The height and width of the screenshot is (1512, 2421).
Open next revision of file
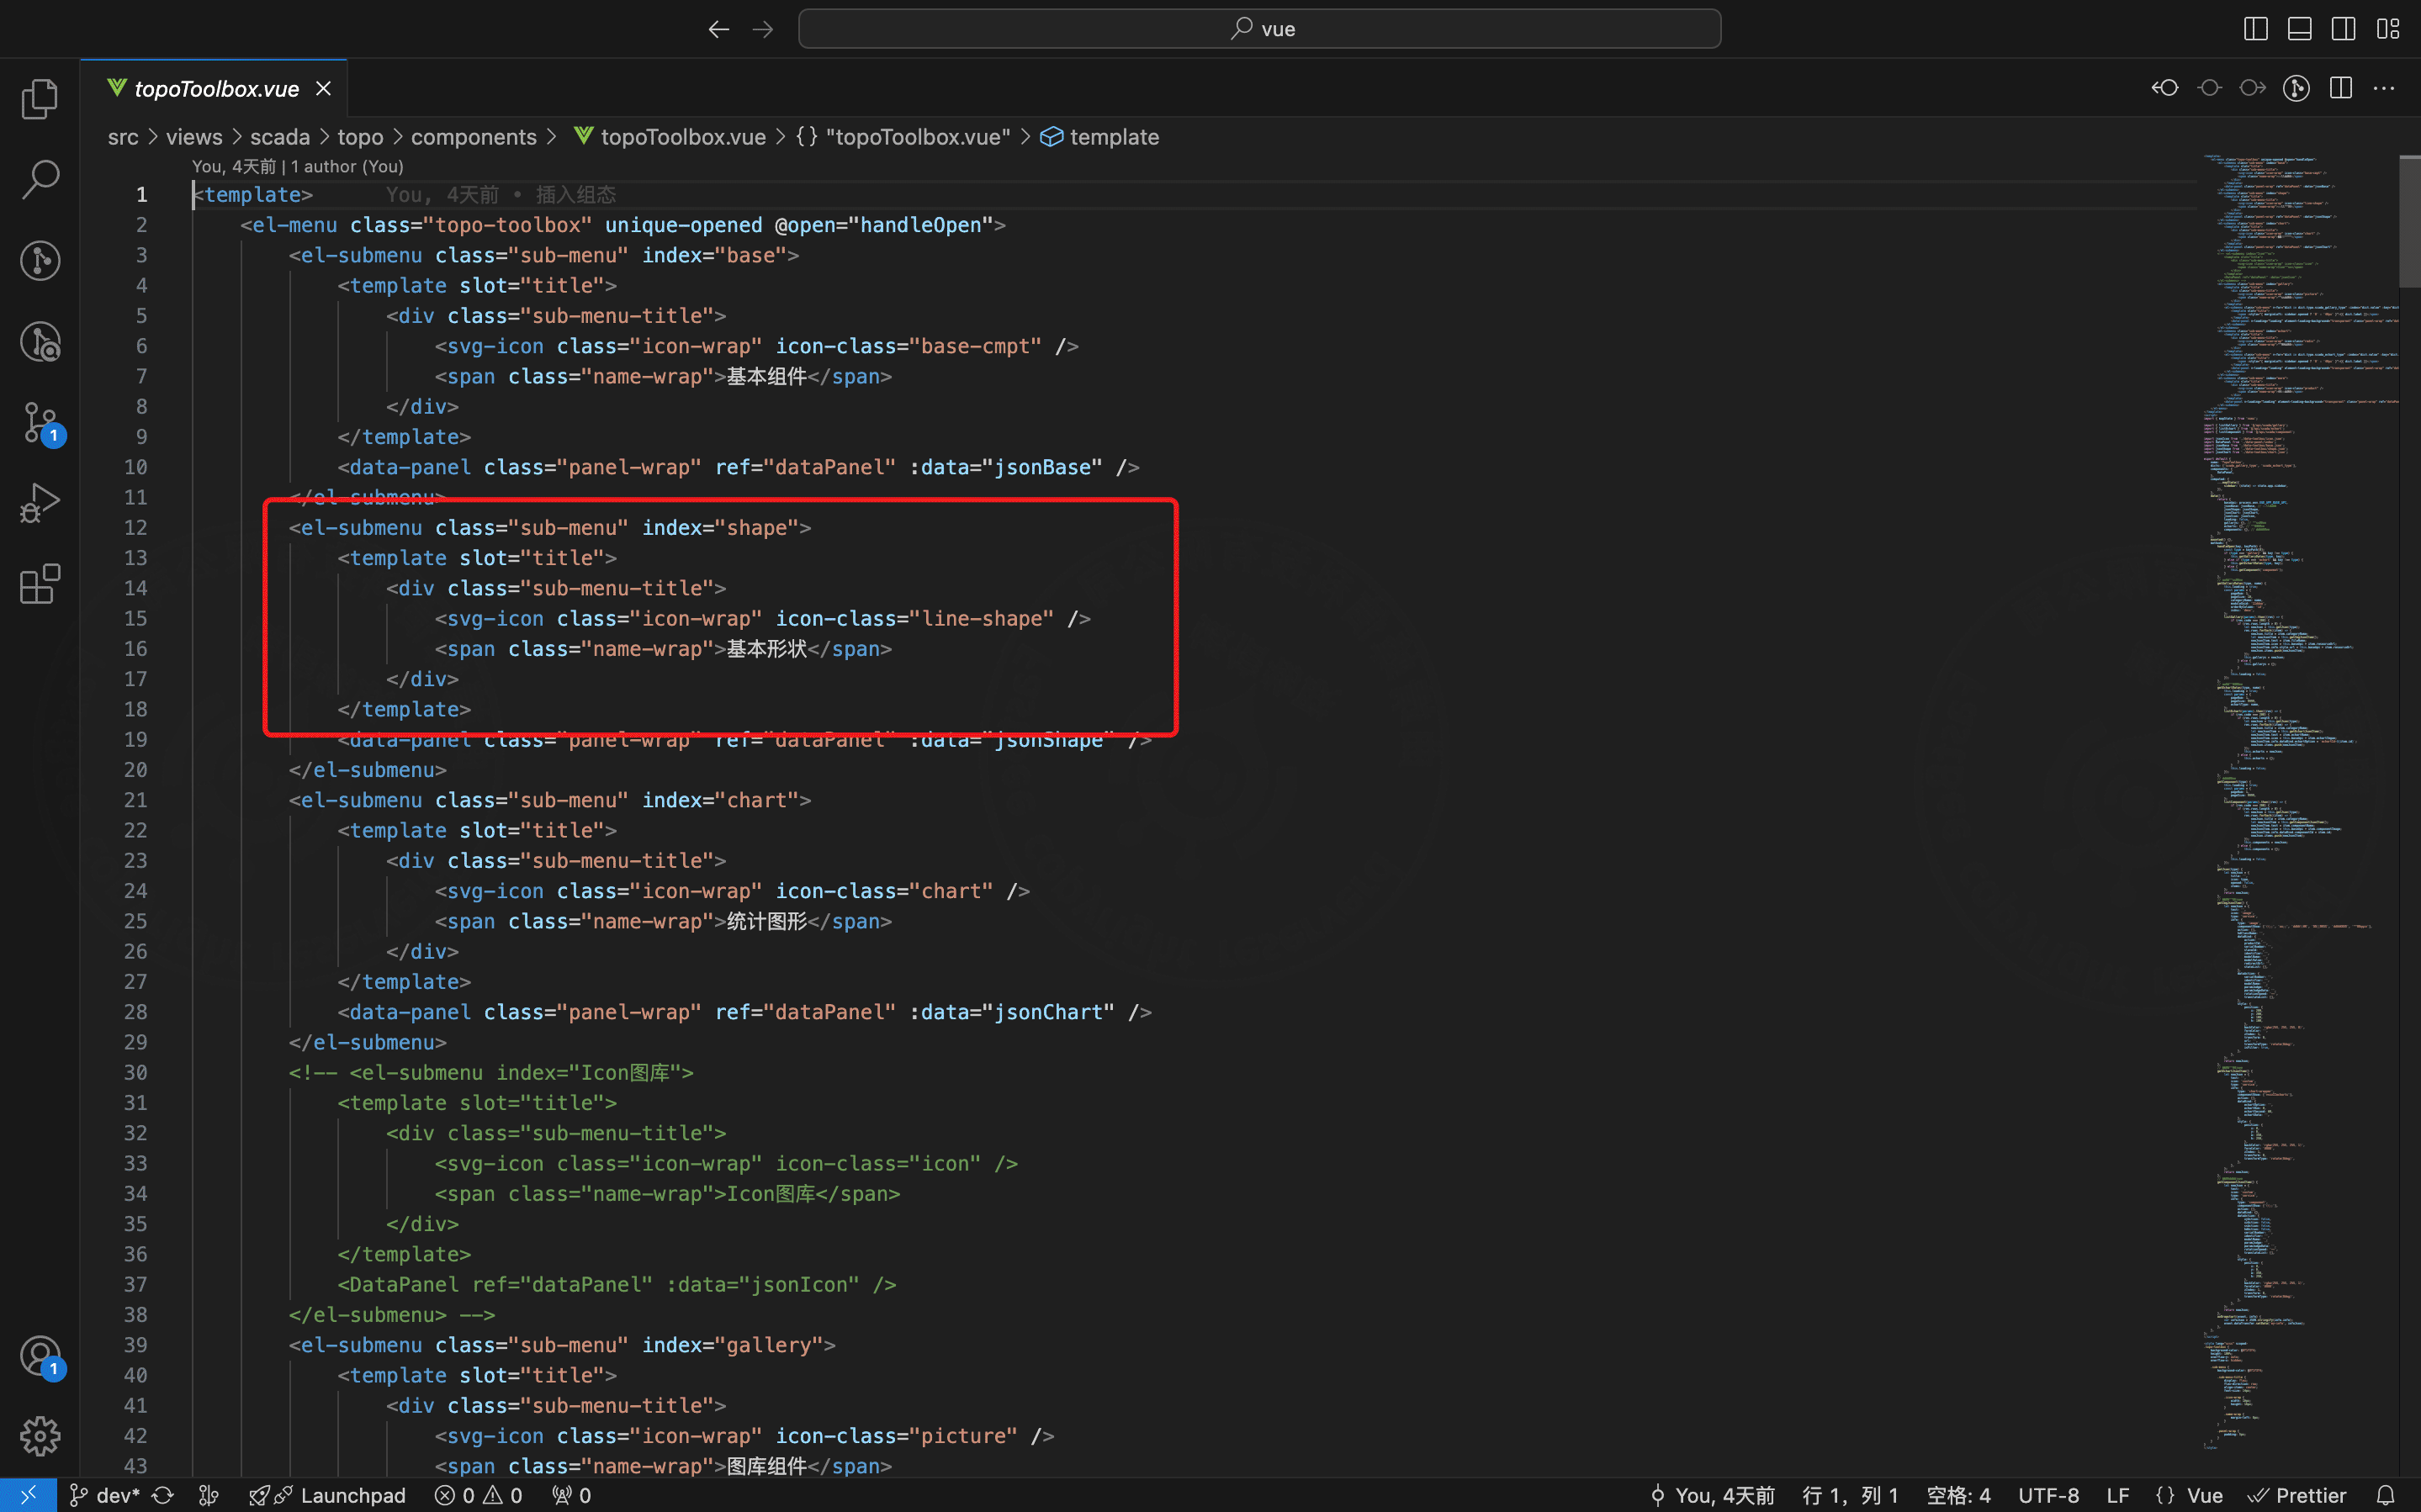(2253, 88)
